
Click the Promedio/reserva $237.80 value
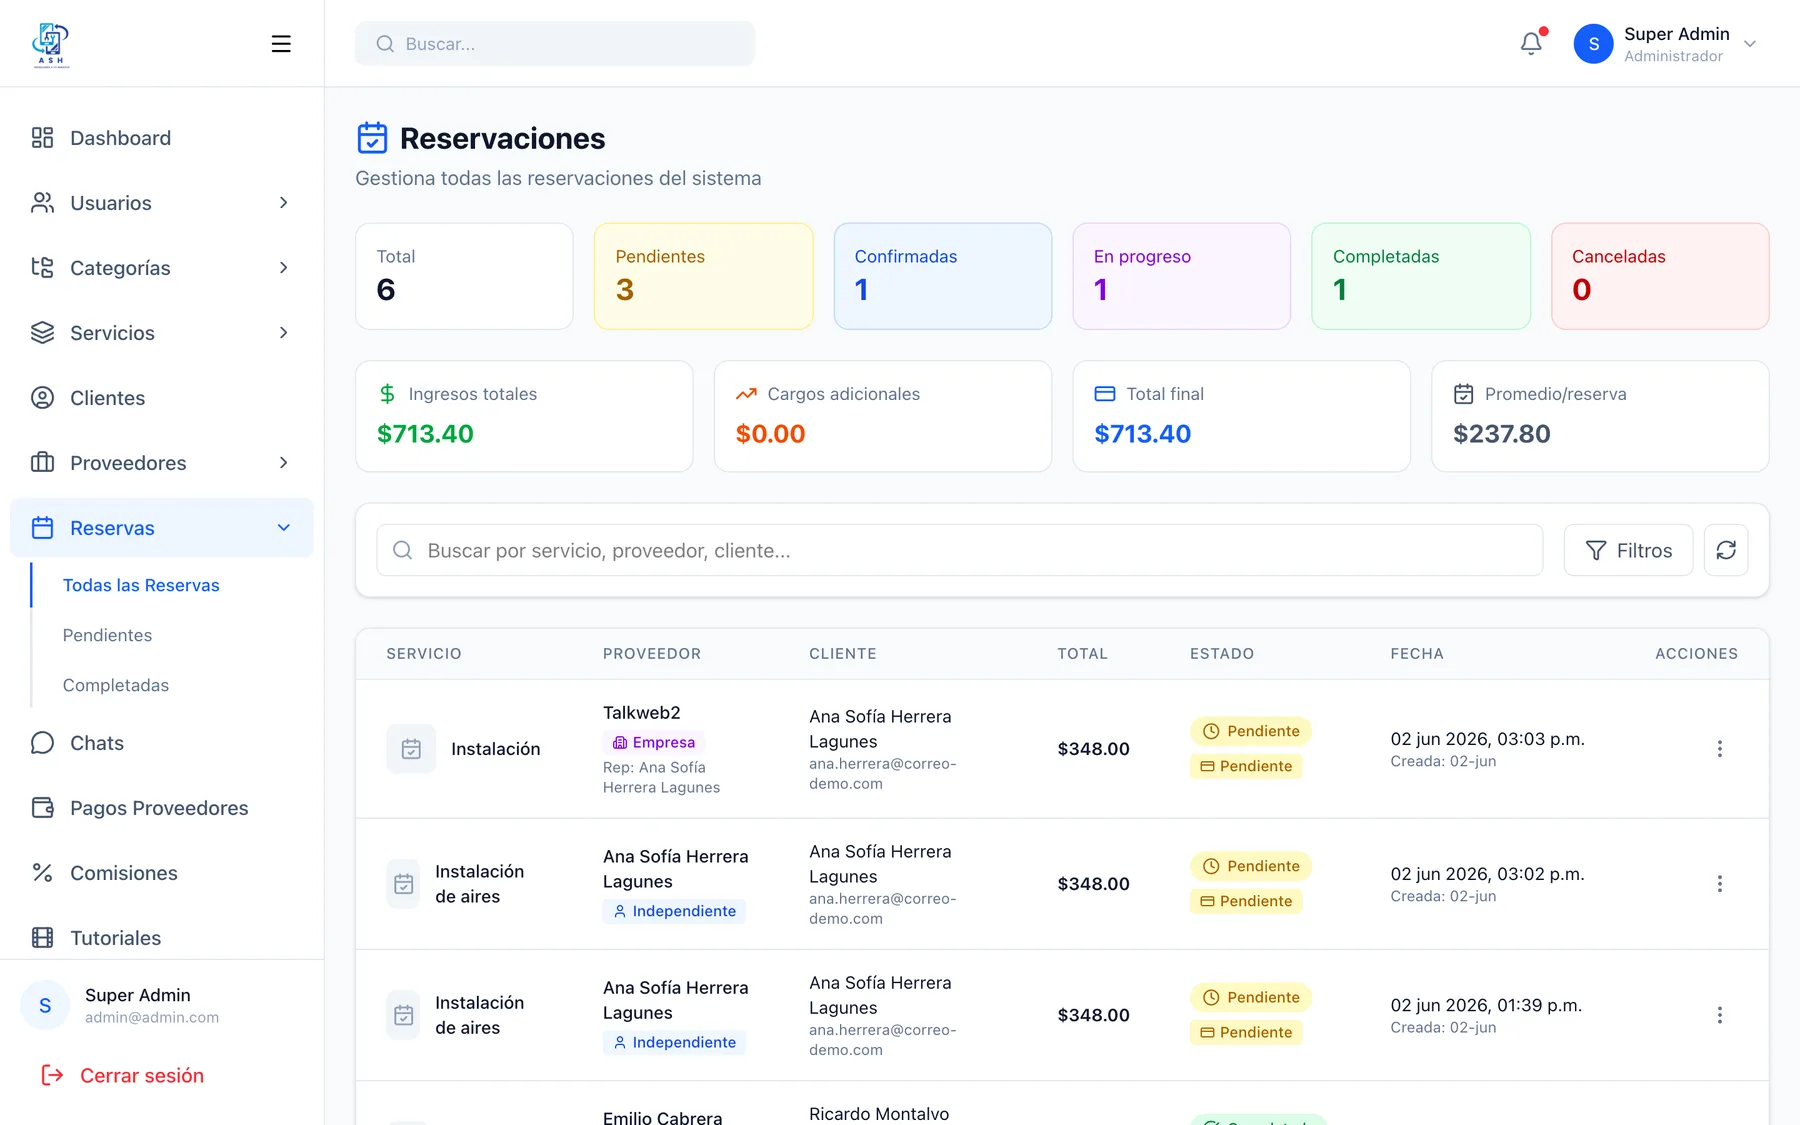pyautogui.click(x=1502, y=434)
